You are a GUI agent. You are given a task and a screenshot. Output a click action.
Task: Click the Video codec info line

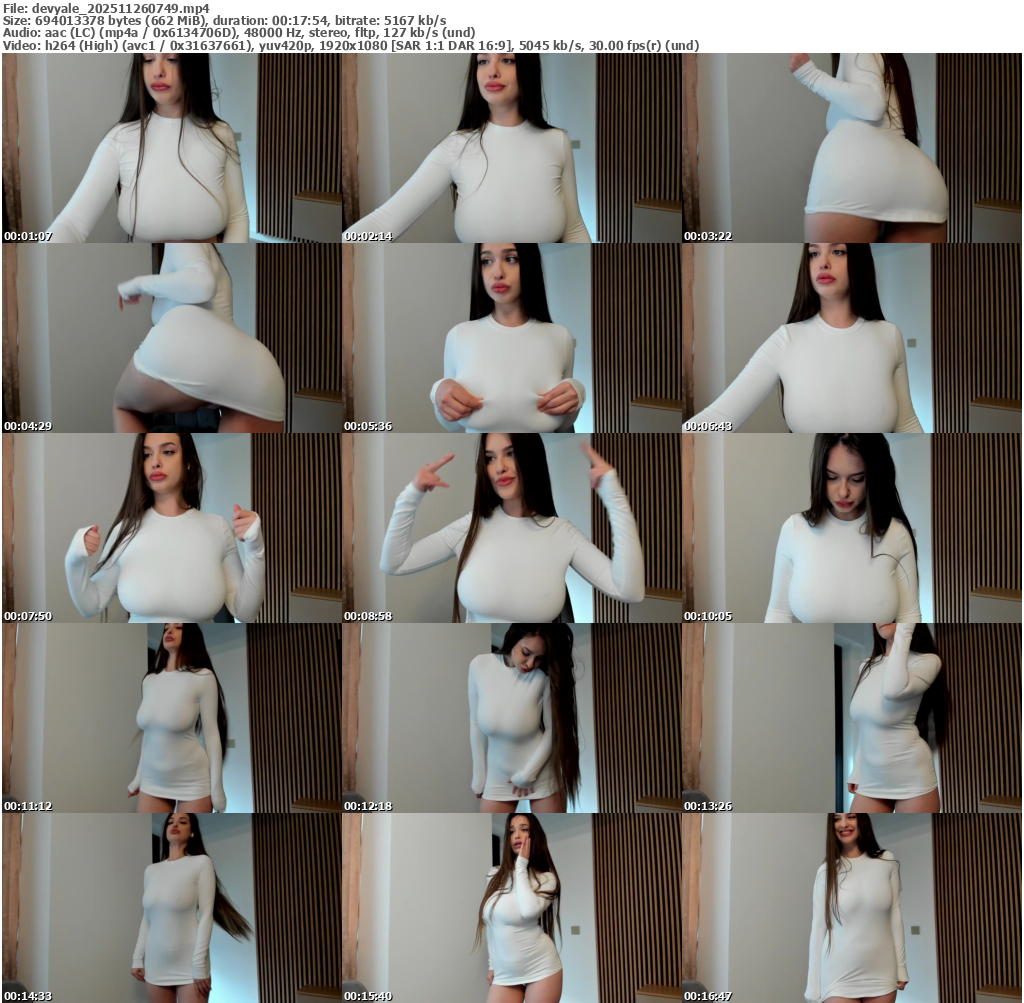[x=350, y=45]
